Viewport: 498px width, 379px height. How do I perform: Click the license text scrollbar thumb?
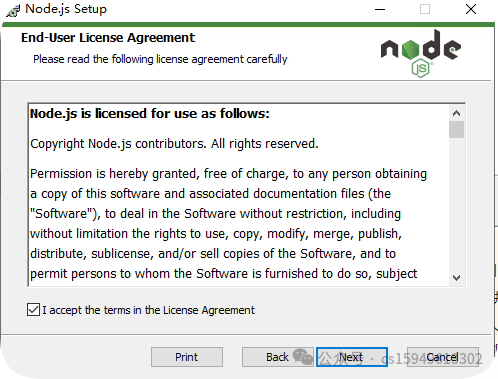point(456,130)
